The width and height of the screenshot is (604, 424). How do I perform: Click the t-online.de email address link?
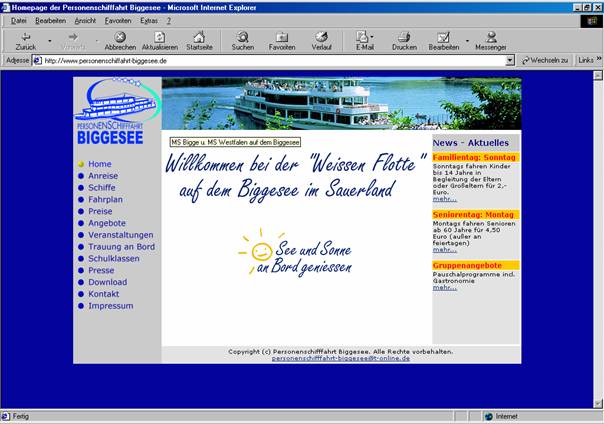[x=341, y=358]
